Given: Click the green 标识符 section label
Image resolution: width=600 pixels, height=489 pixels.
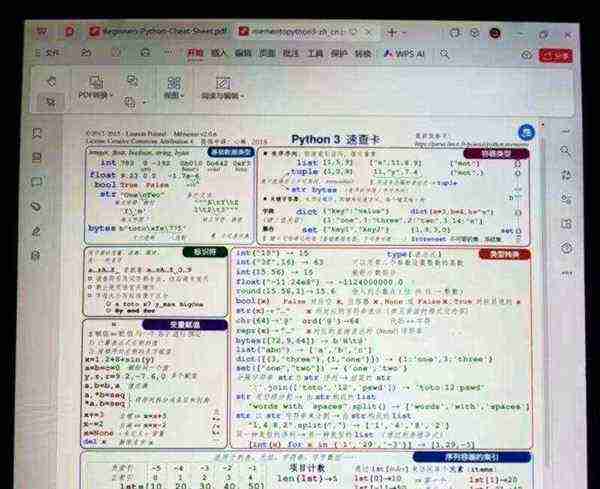Looking at the screenshot, I should coord(205,252).
